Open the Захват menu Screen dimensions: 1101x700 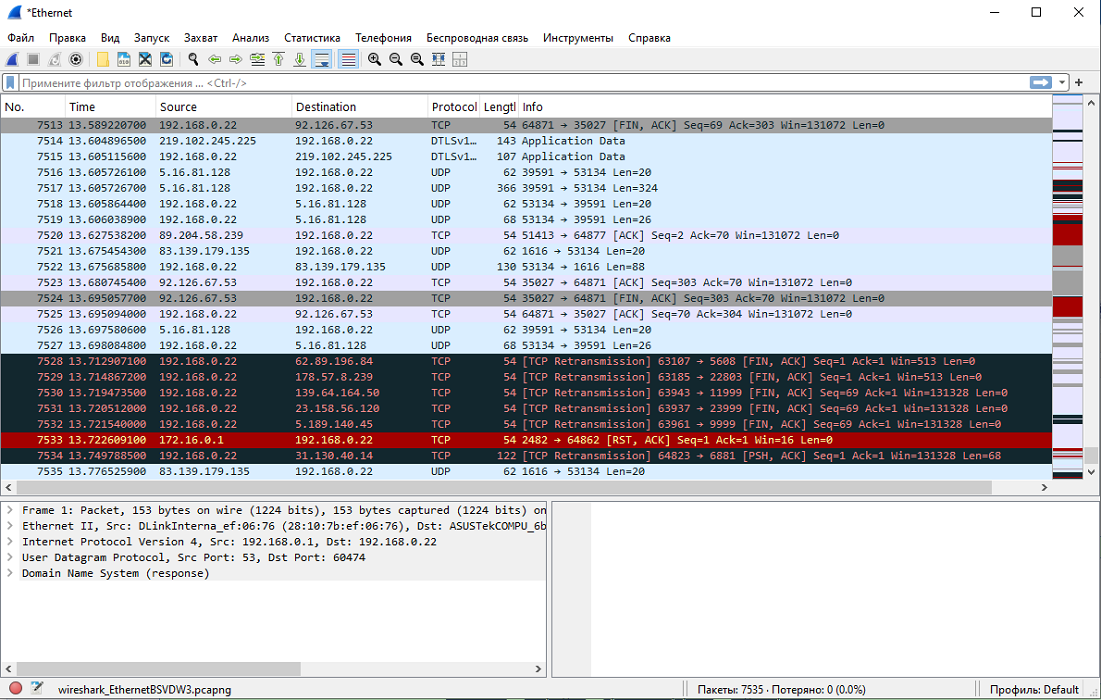(x=201, y=38)
